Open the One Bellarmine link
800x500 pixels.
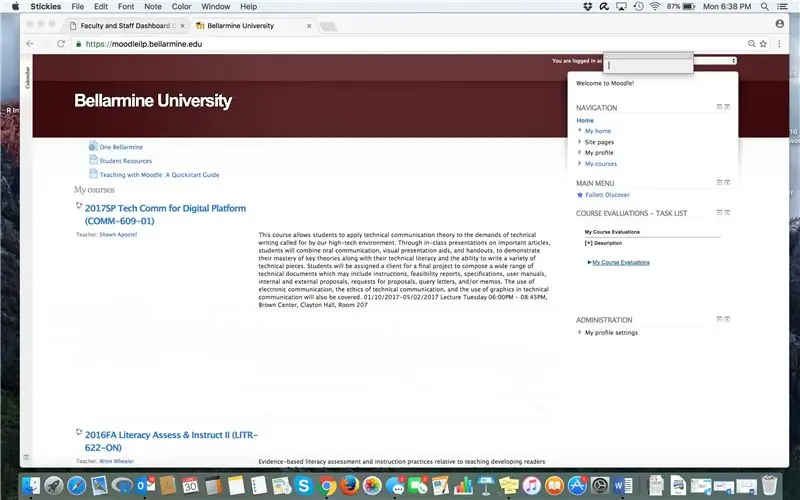pos(121,147)
